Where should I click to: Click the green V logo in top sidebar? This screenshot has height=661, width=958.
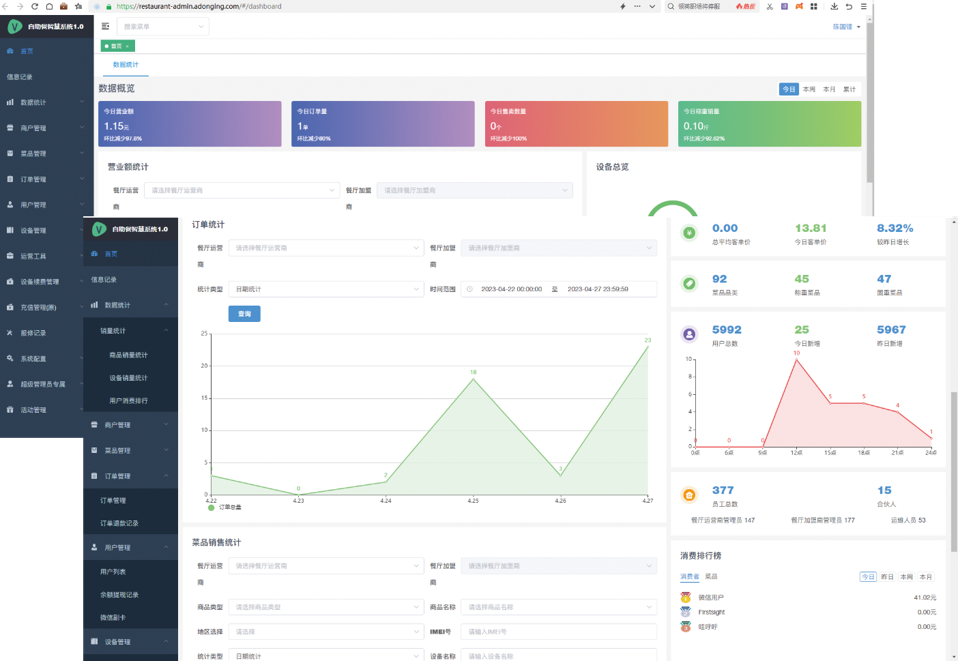click(x=15, y=26)
